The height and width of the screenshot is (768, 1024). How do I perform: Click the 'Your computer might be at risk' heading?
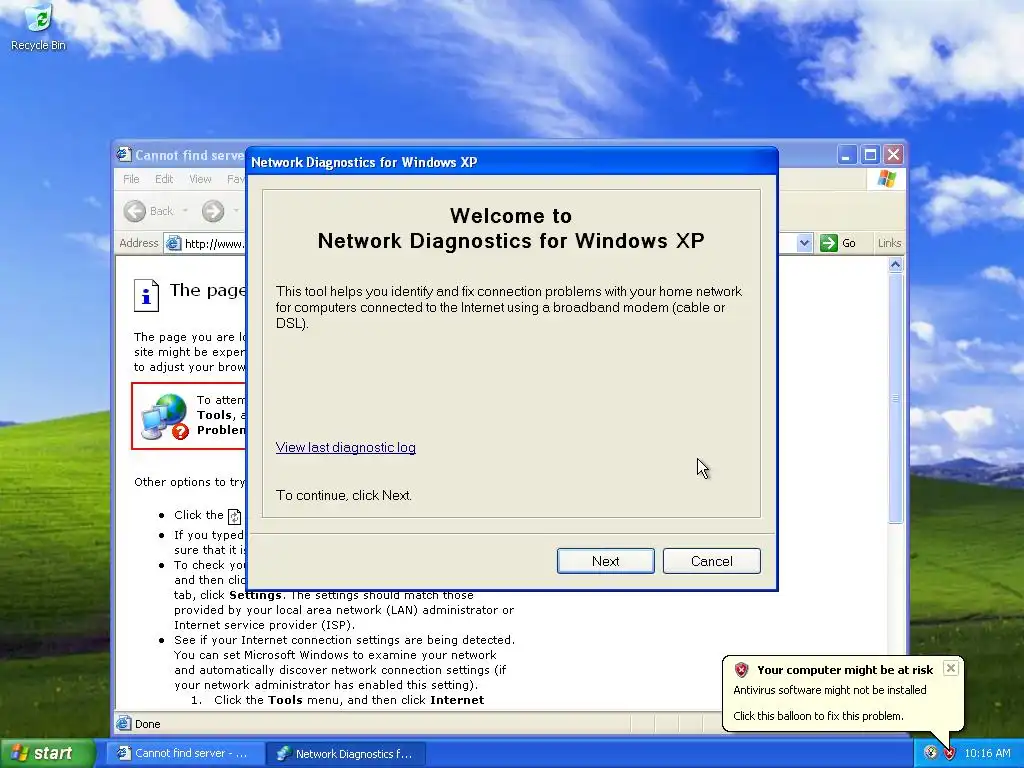tap(845, 670)
